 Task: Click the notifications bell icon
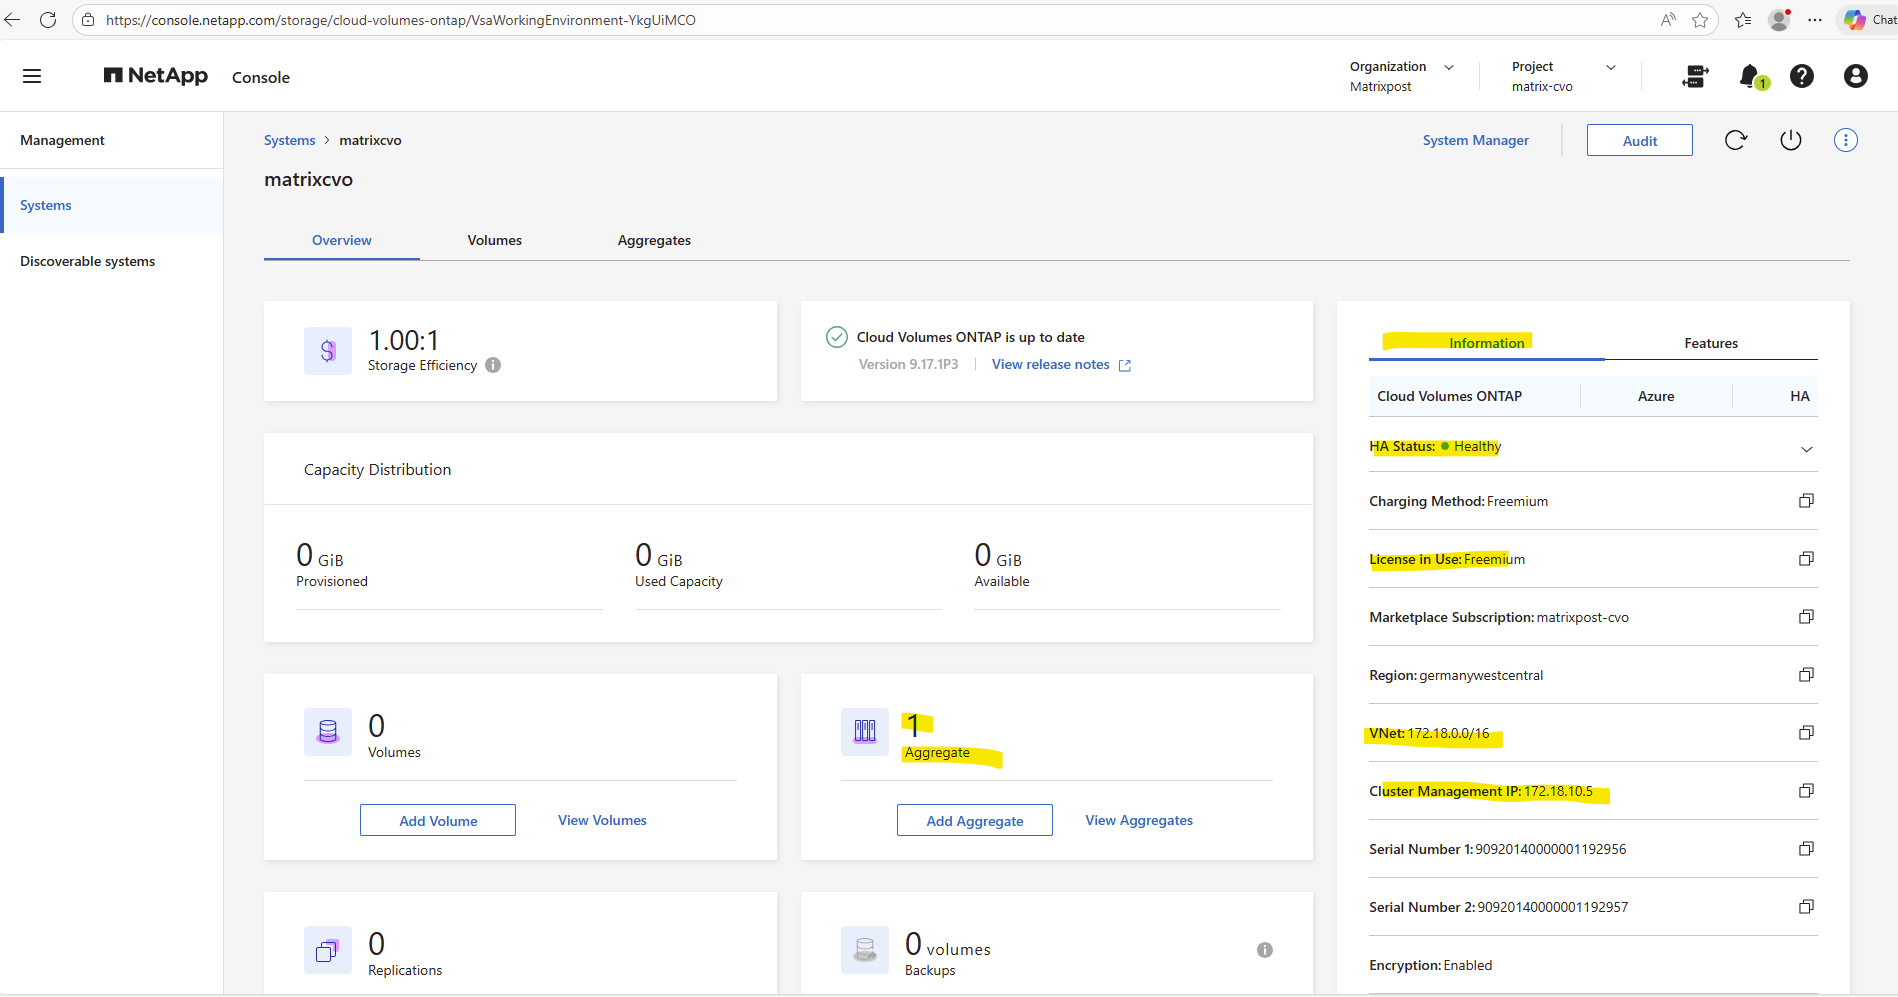(x=1750, y=76)
